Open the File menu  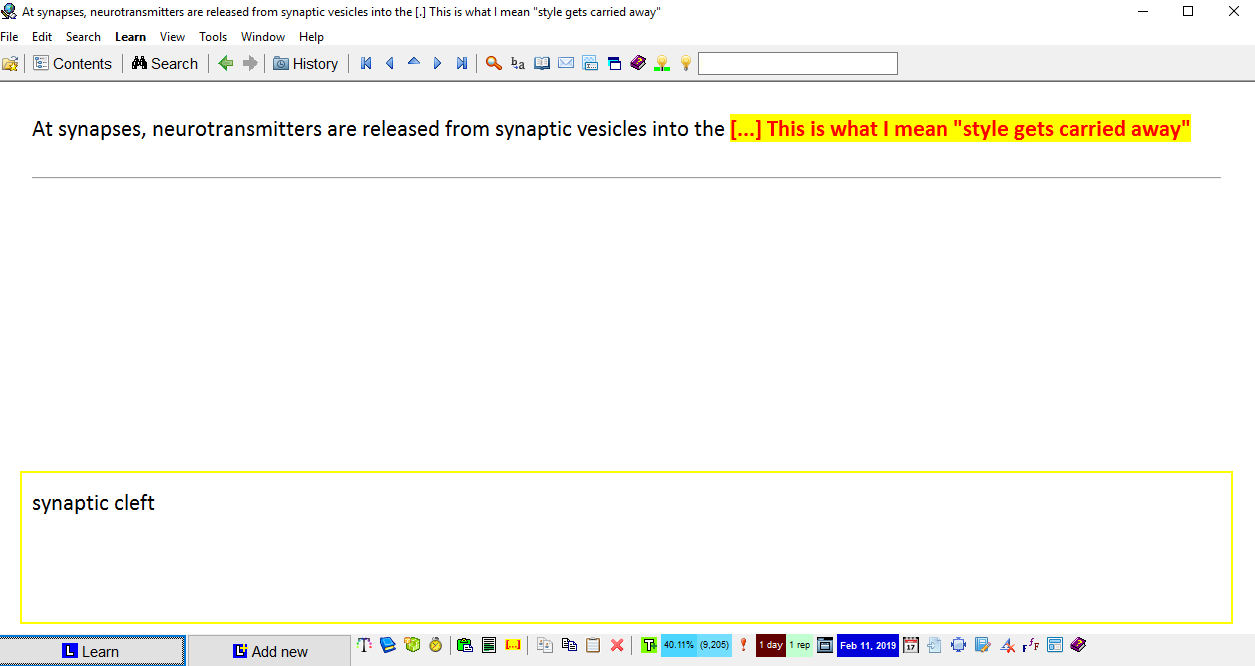pos(9,37)
